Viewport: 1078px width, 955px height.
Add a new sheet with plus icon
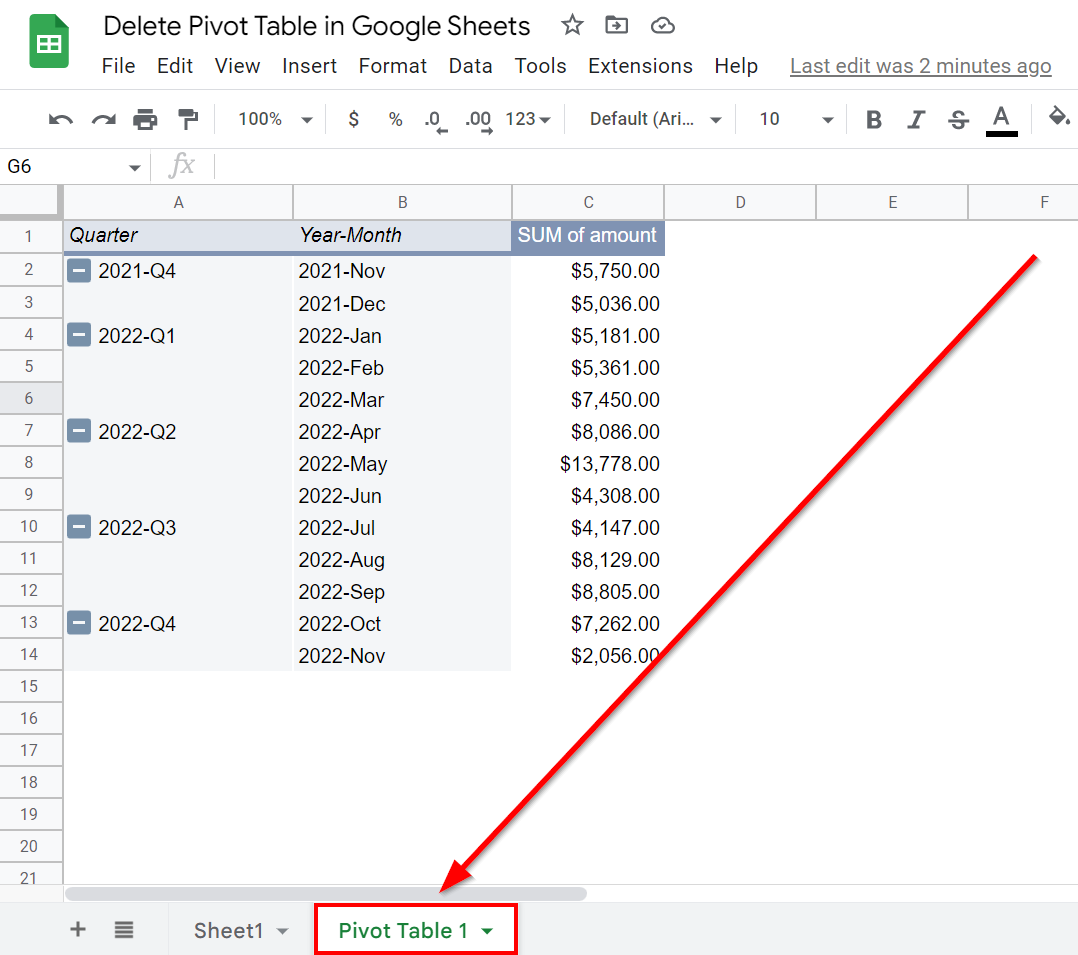click(x=78, y=929)
